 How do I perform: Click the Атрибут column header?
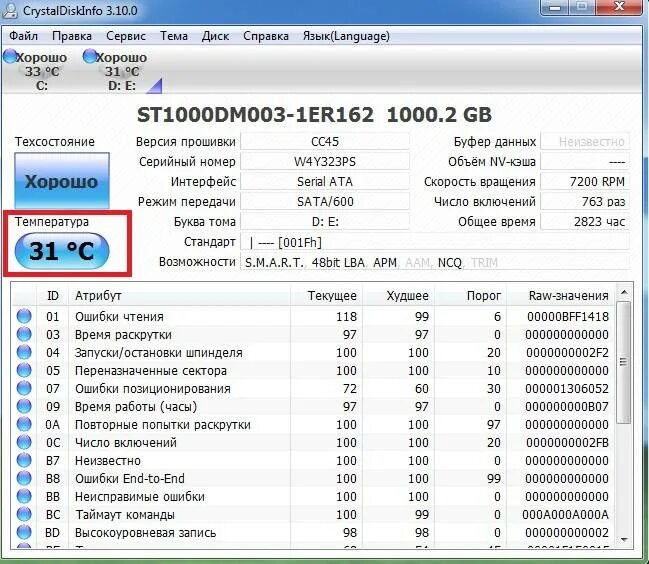[179, 296]
